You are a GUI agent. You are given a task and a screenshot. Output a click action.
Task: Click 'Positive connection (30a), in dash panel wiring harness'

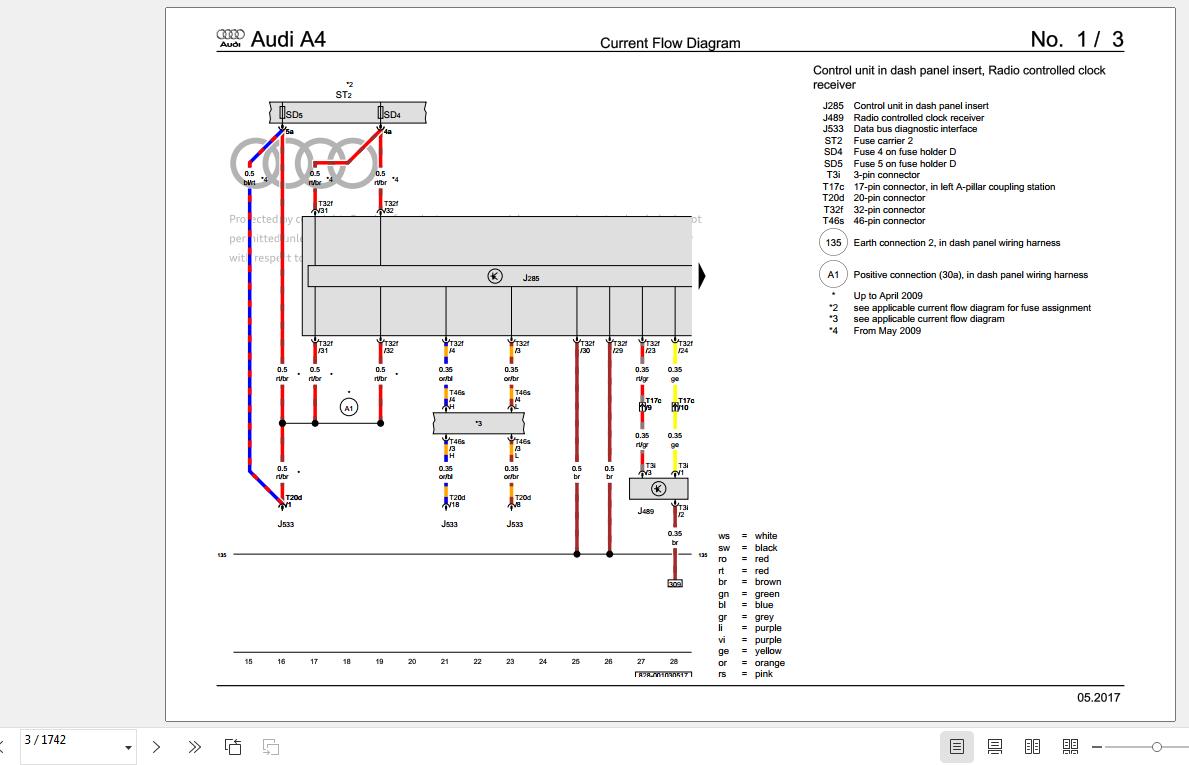(x=971, y=274)
